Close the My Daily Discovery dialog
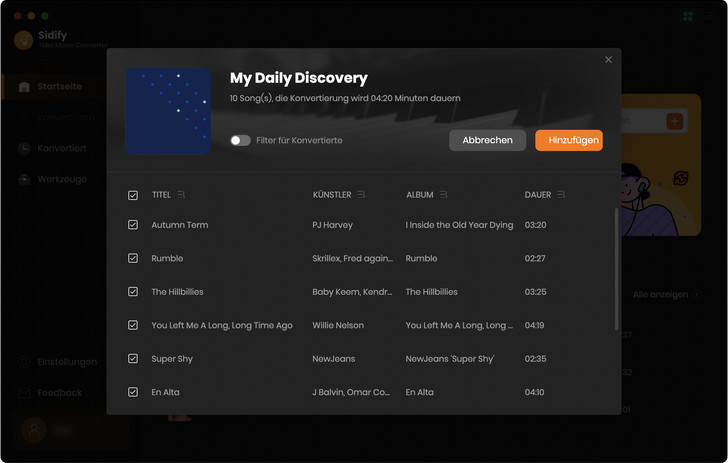Viewport: 728px width, 463px height. (x=608, y=60)
